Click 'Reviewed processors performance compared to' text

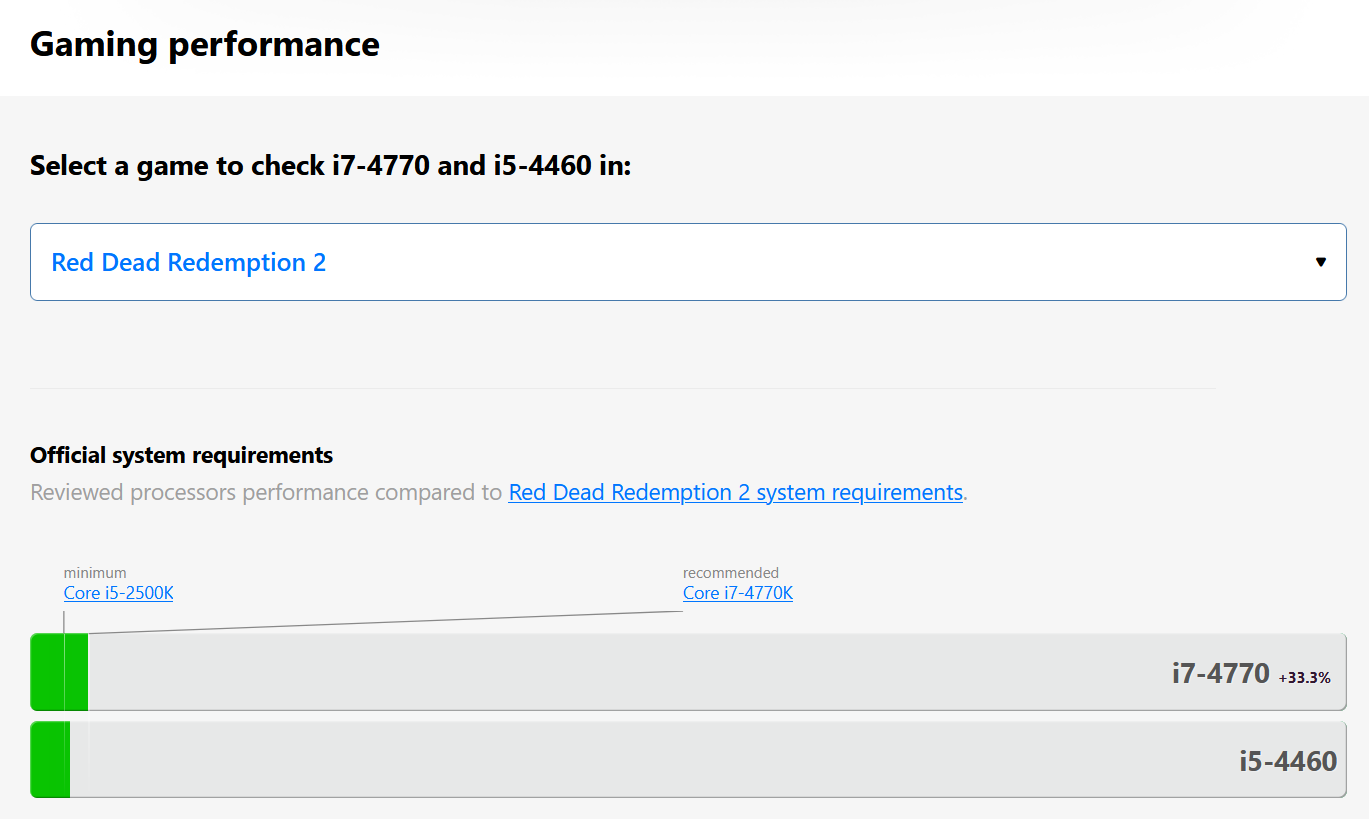click(x=267, y=492)
